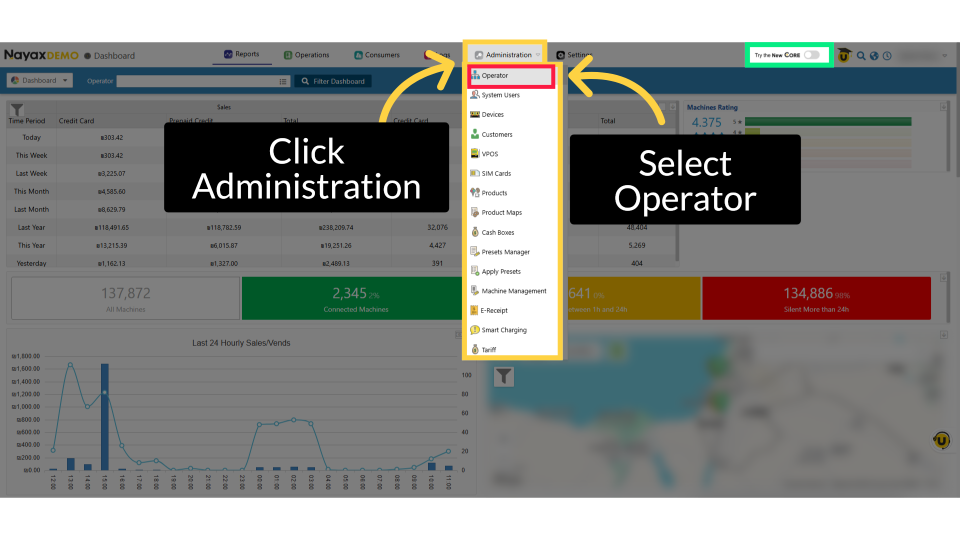
Task: Click the green Connected Machines tile
Action: pos(353,298)
